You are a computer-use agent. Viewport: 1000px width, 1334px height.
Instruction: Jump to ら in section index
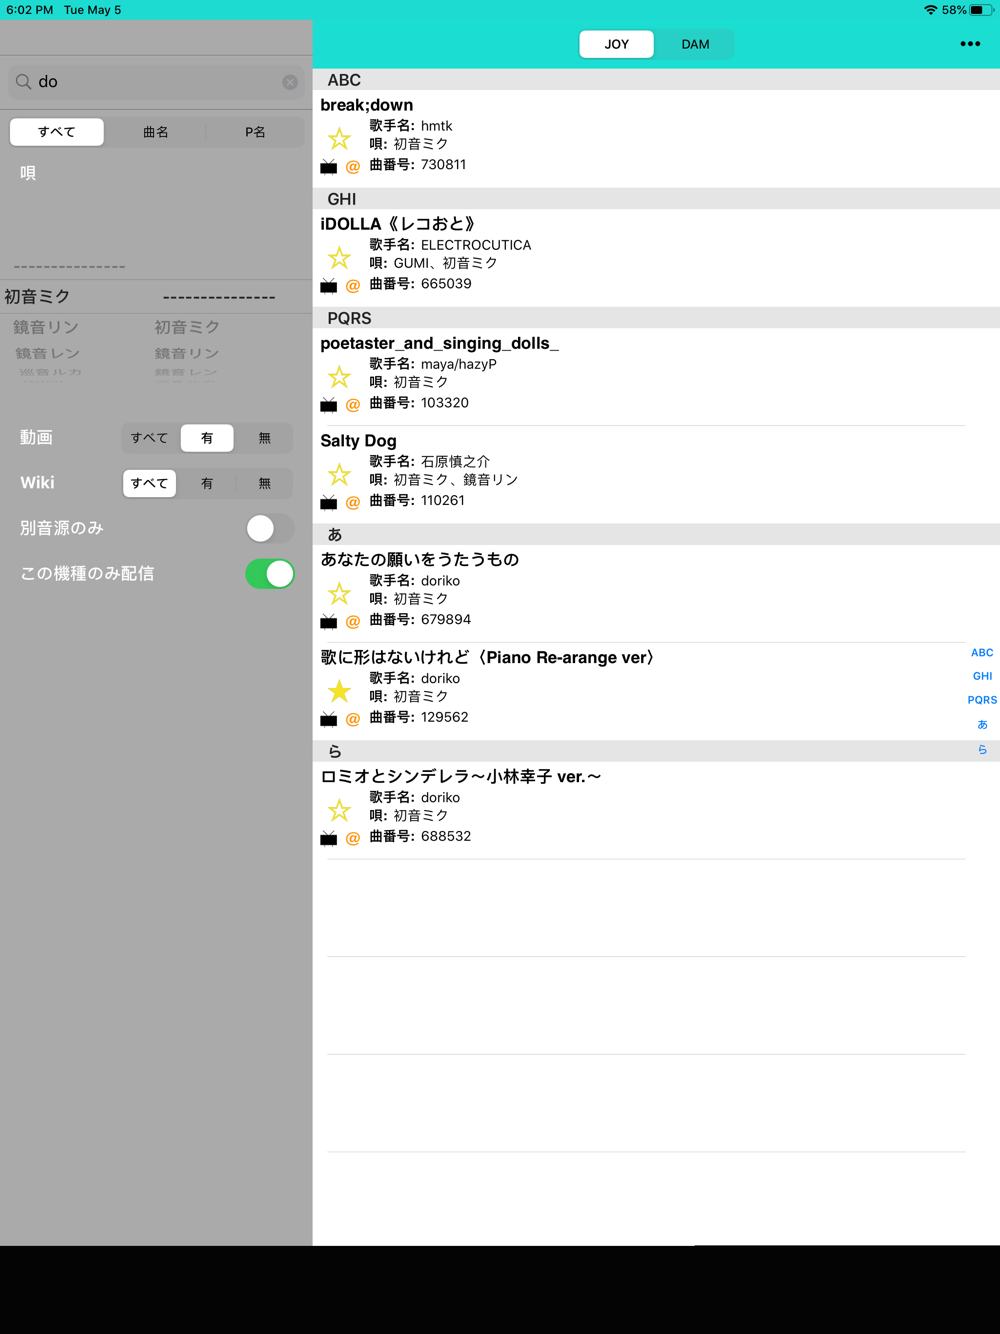[982, 749]
